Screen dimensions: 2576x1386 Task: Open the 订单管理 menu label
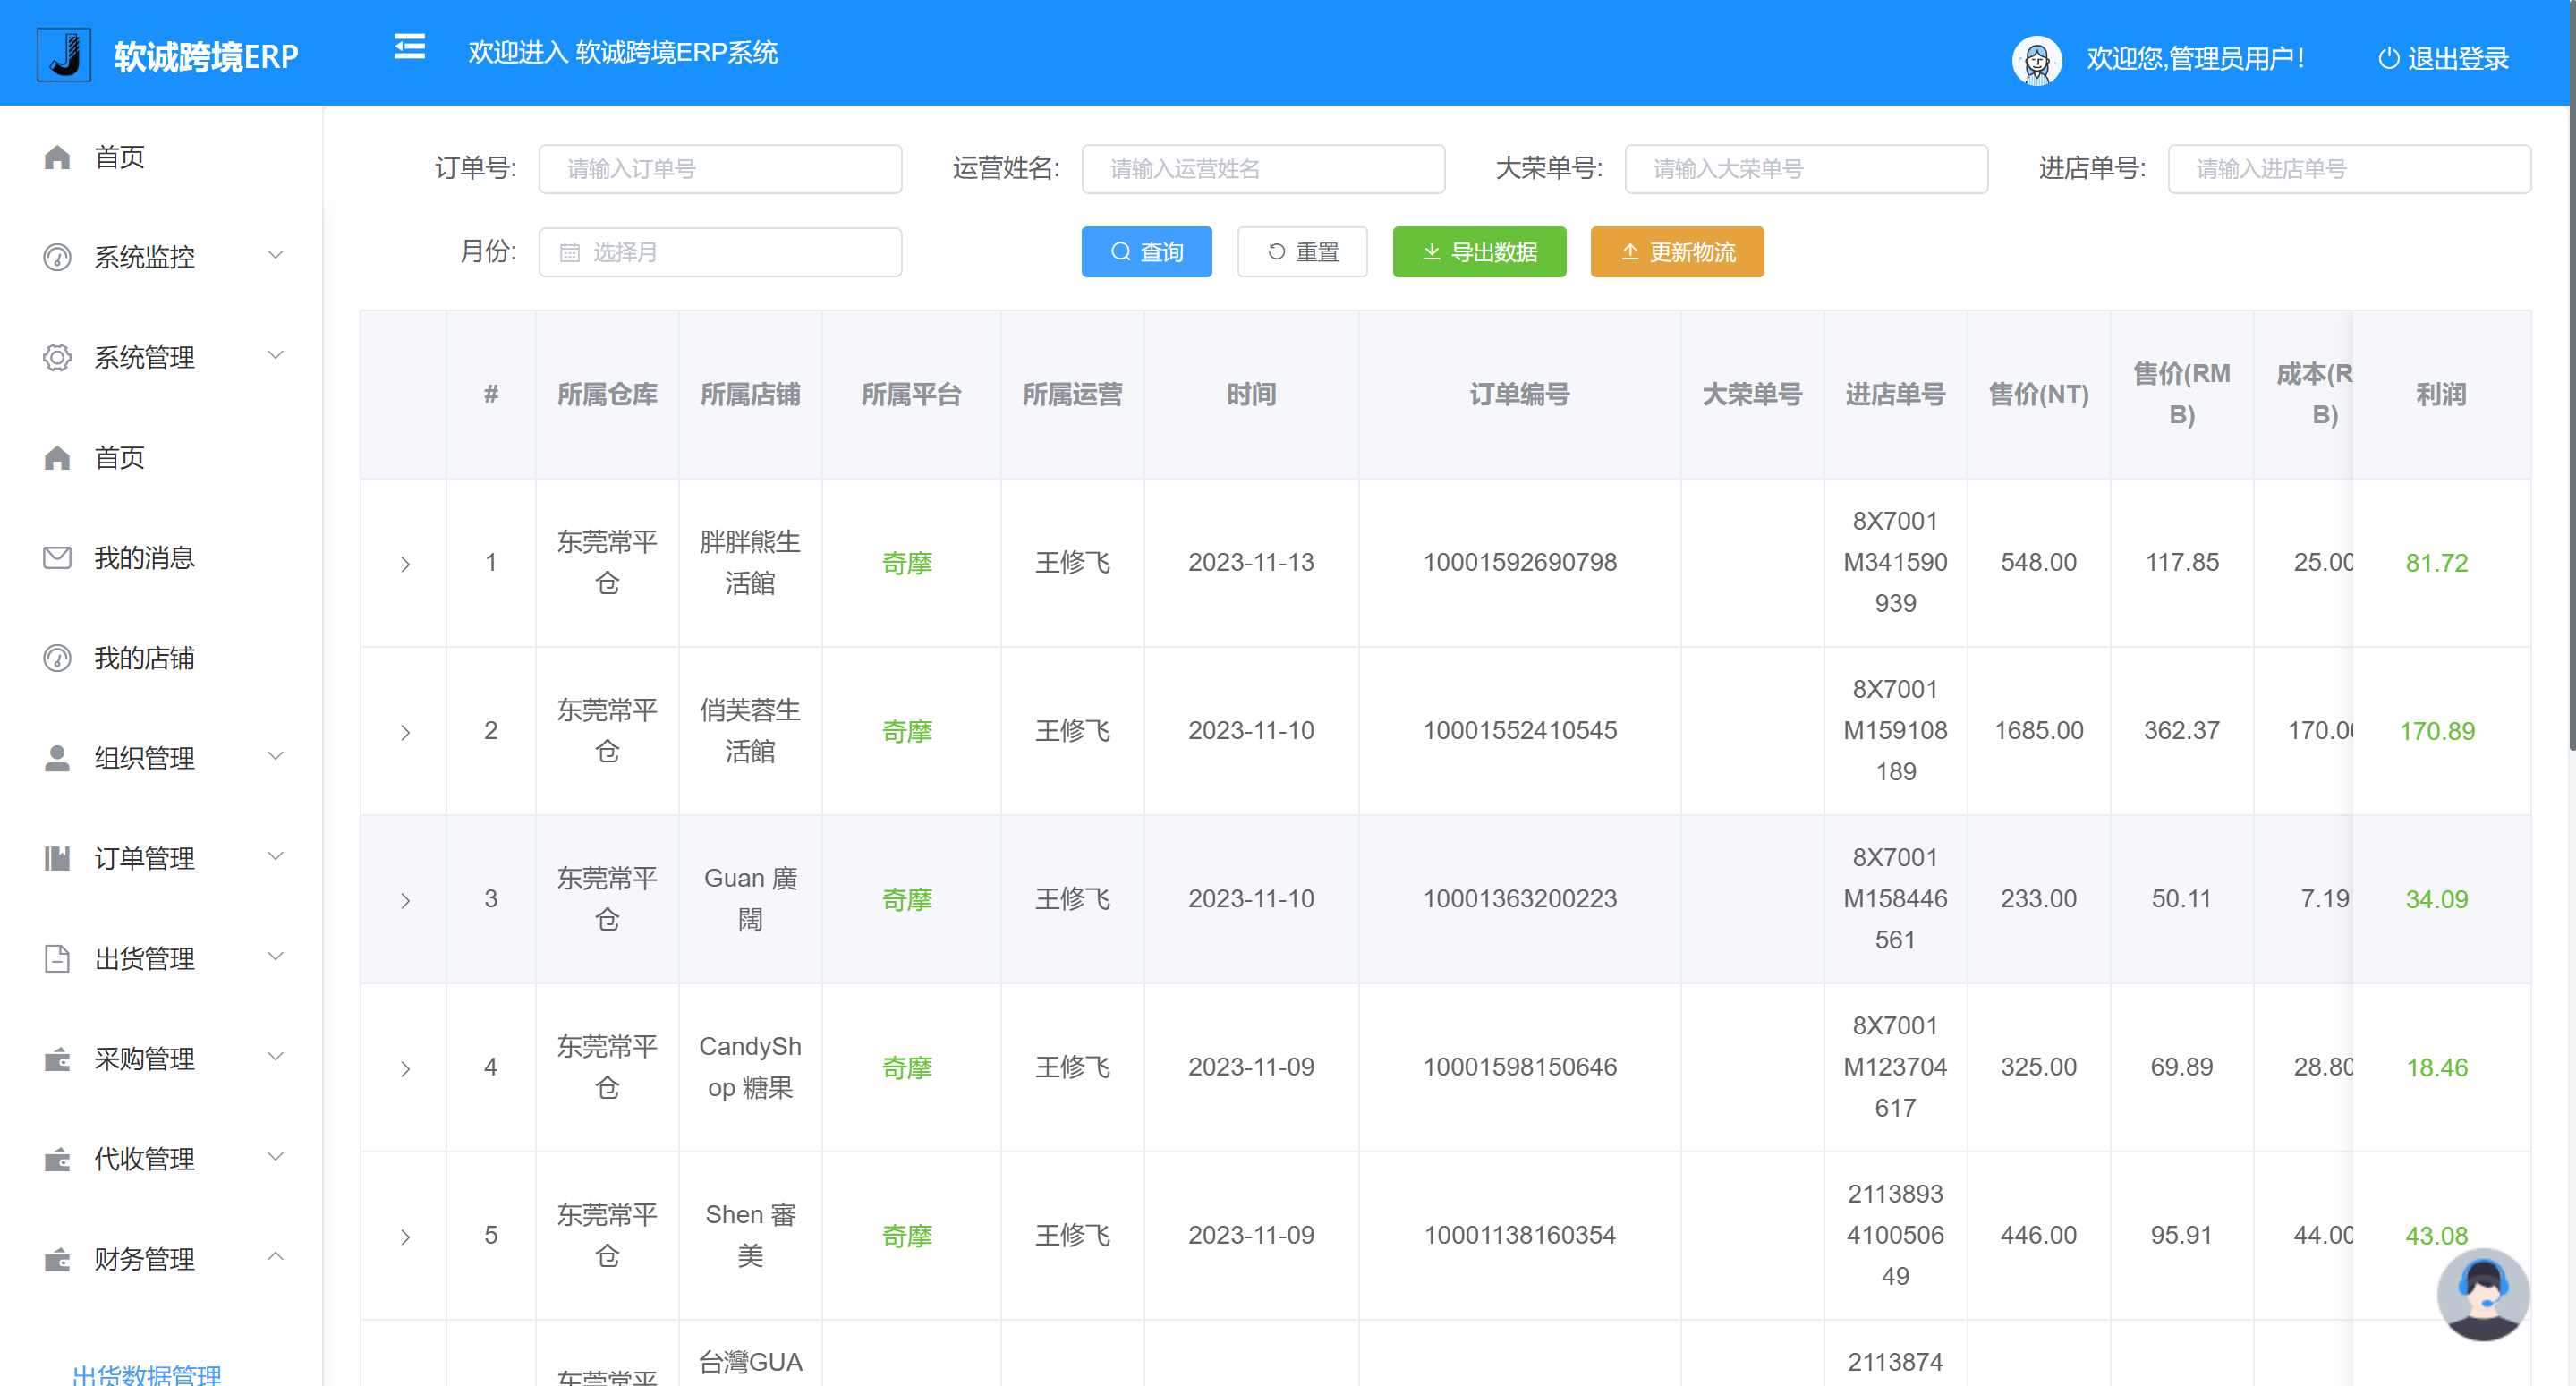[145, 858]
